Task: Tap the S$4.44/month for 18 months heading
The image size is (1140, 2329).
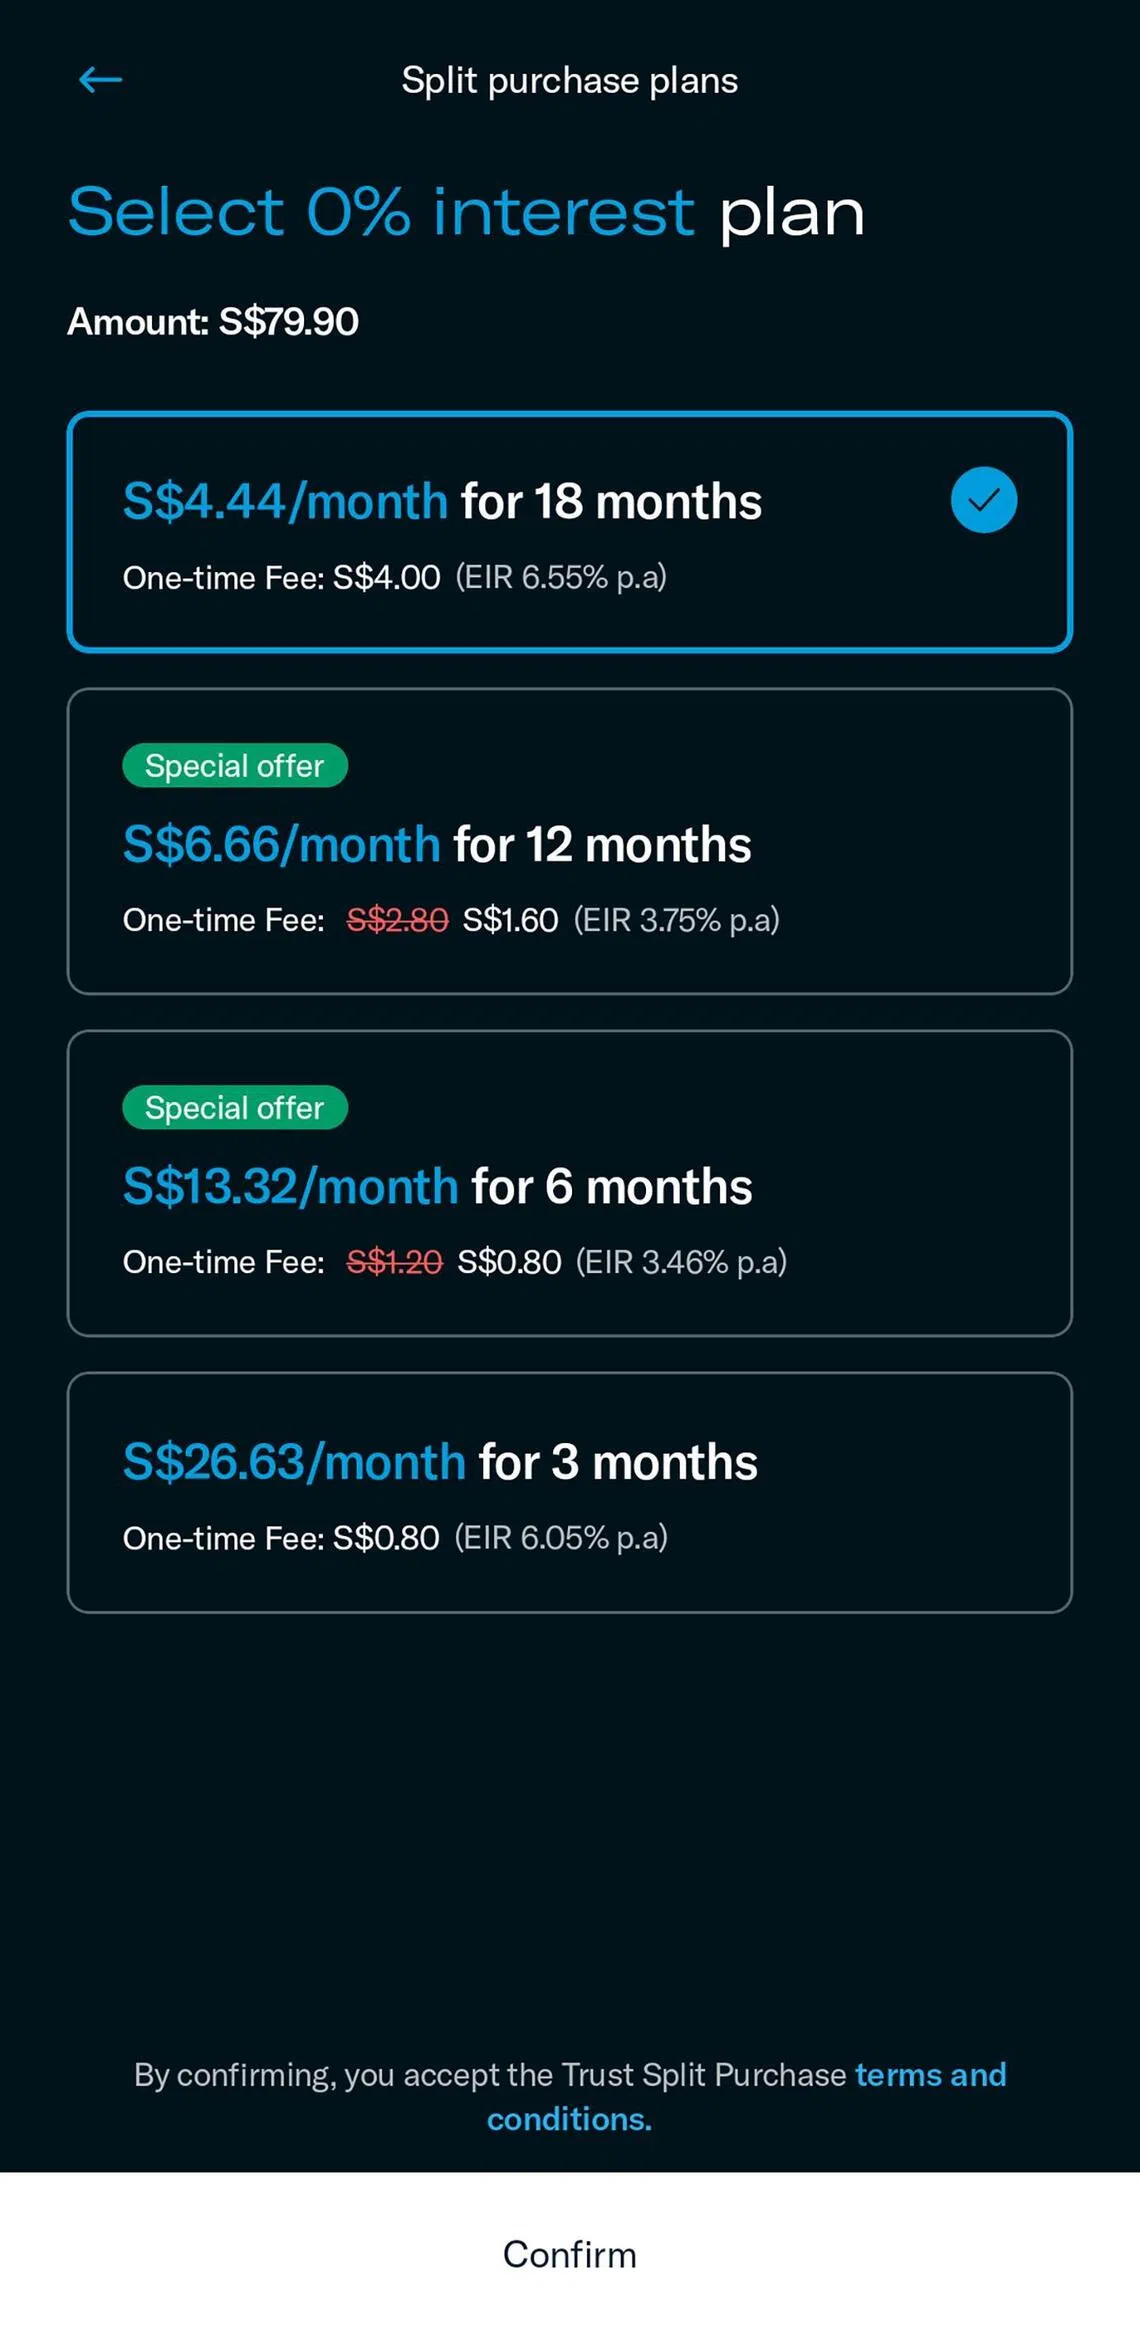Action: pos(442,501)
